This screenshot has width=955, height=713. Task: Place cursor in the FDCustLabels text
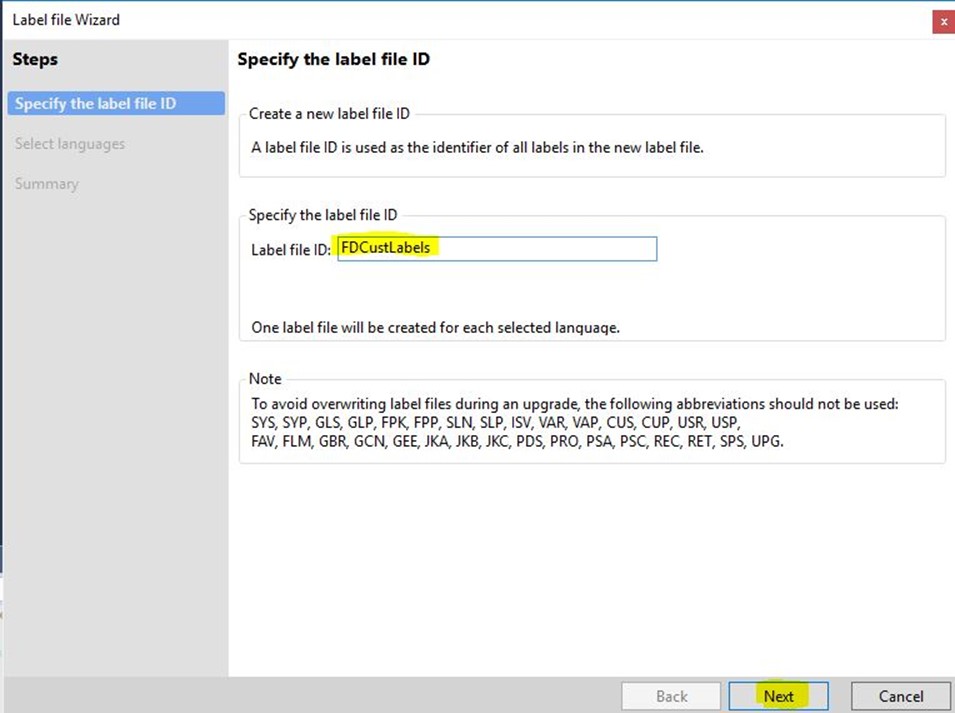(386, 247)
